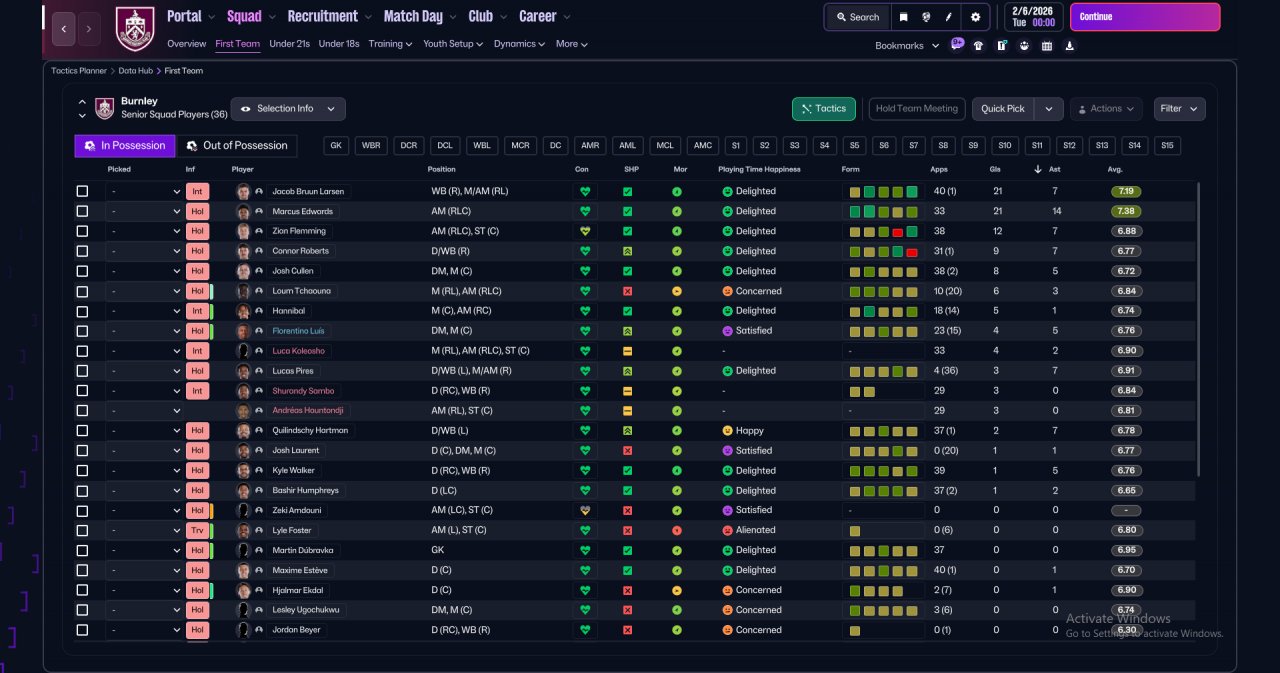Click the Burnley club crest in header
1280x673 pixels.
(135, 28)
